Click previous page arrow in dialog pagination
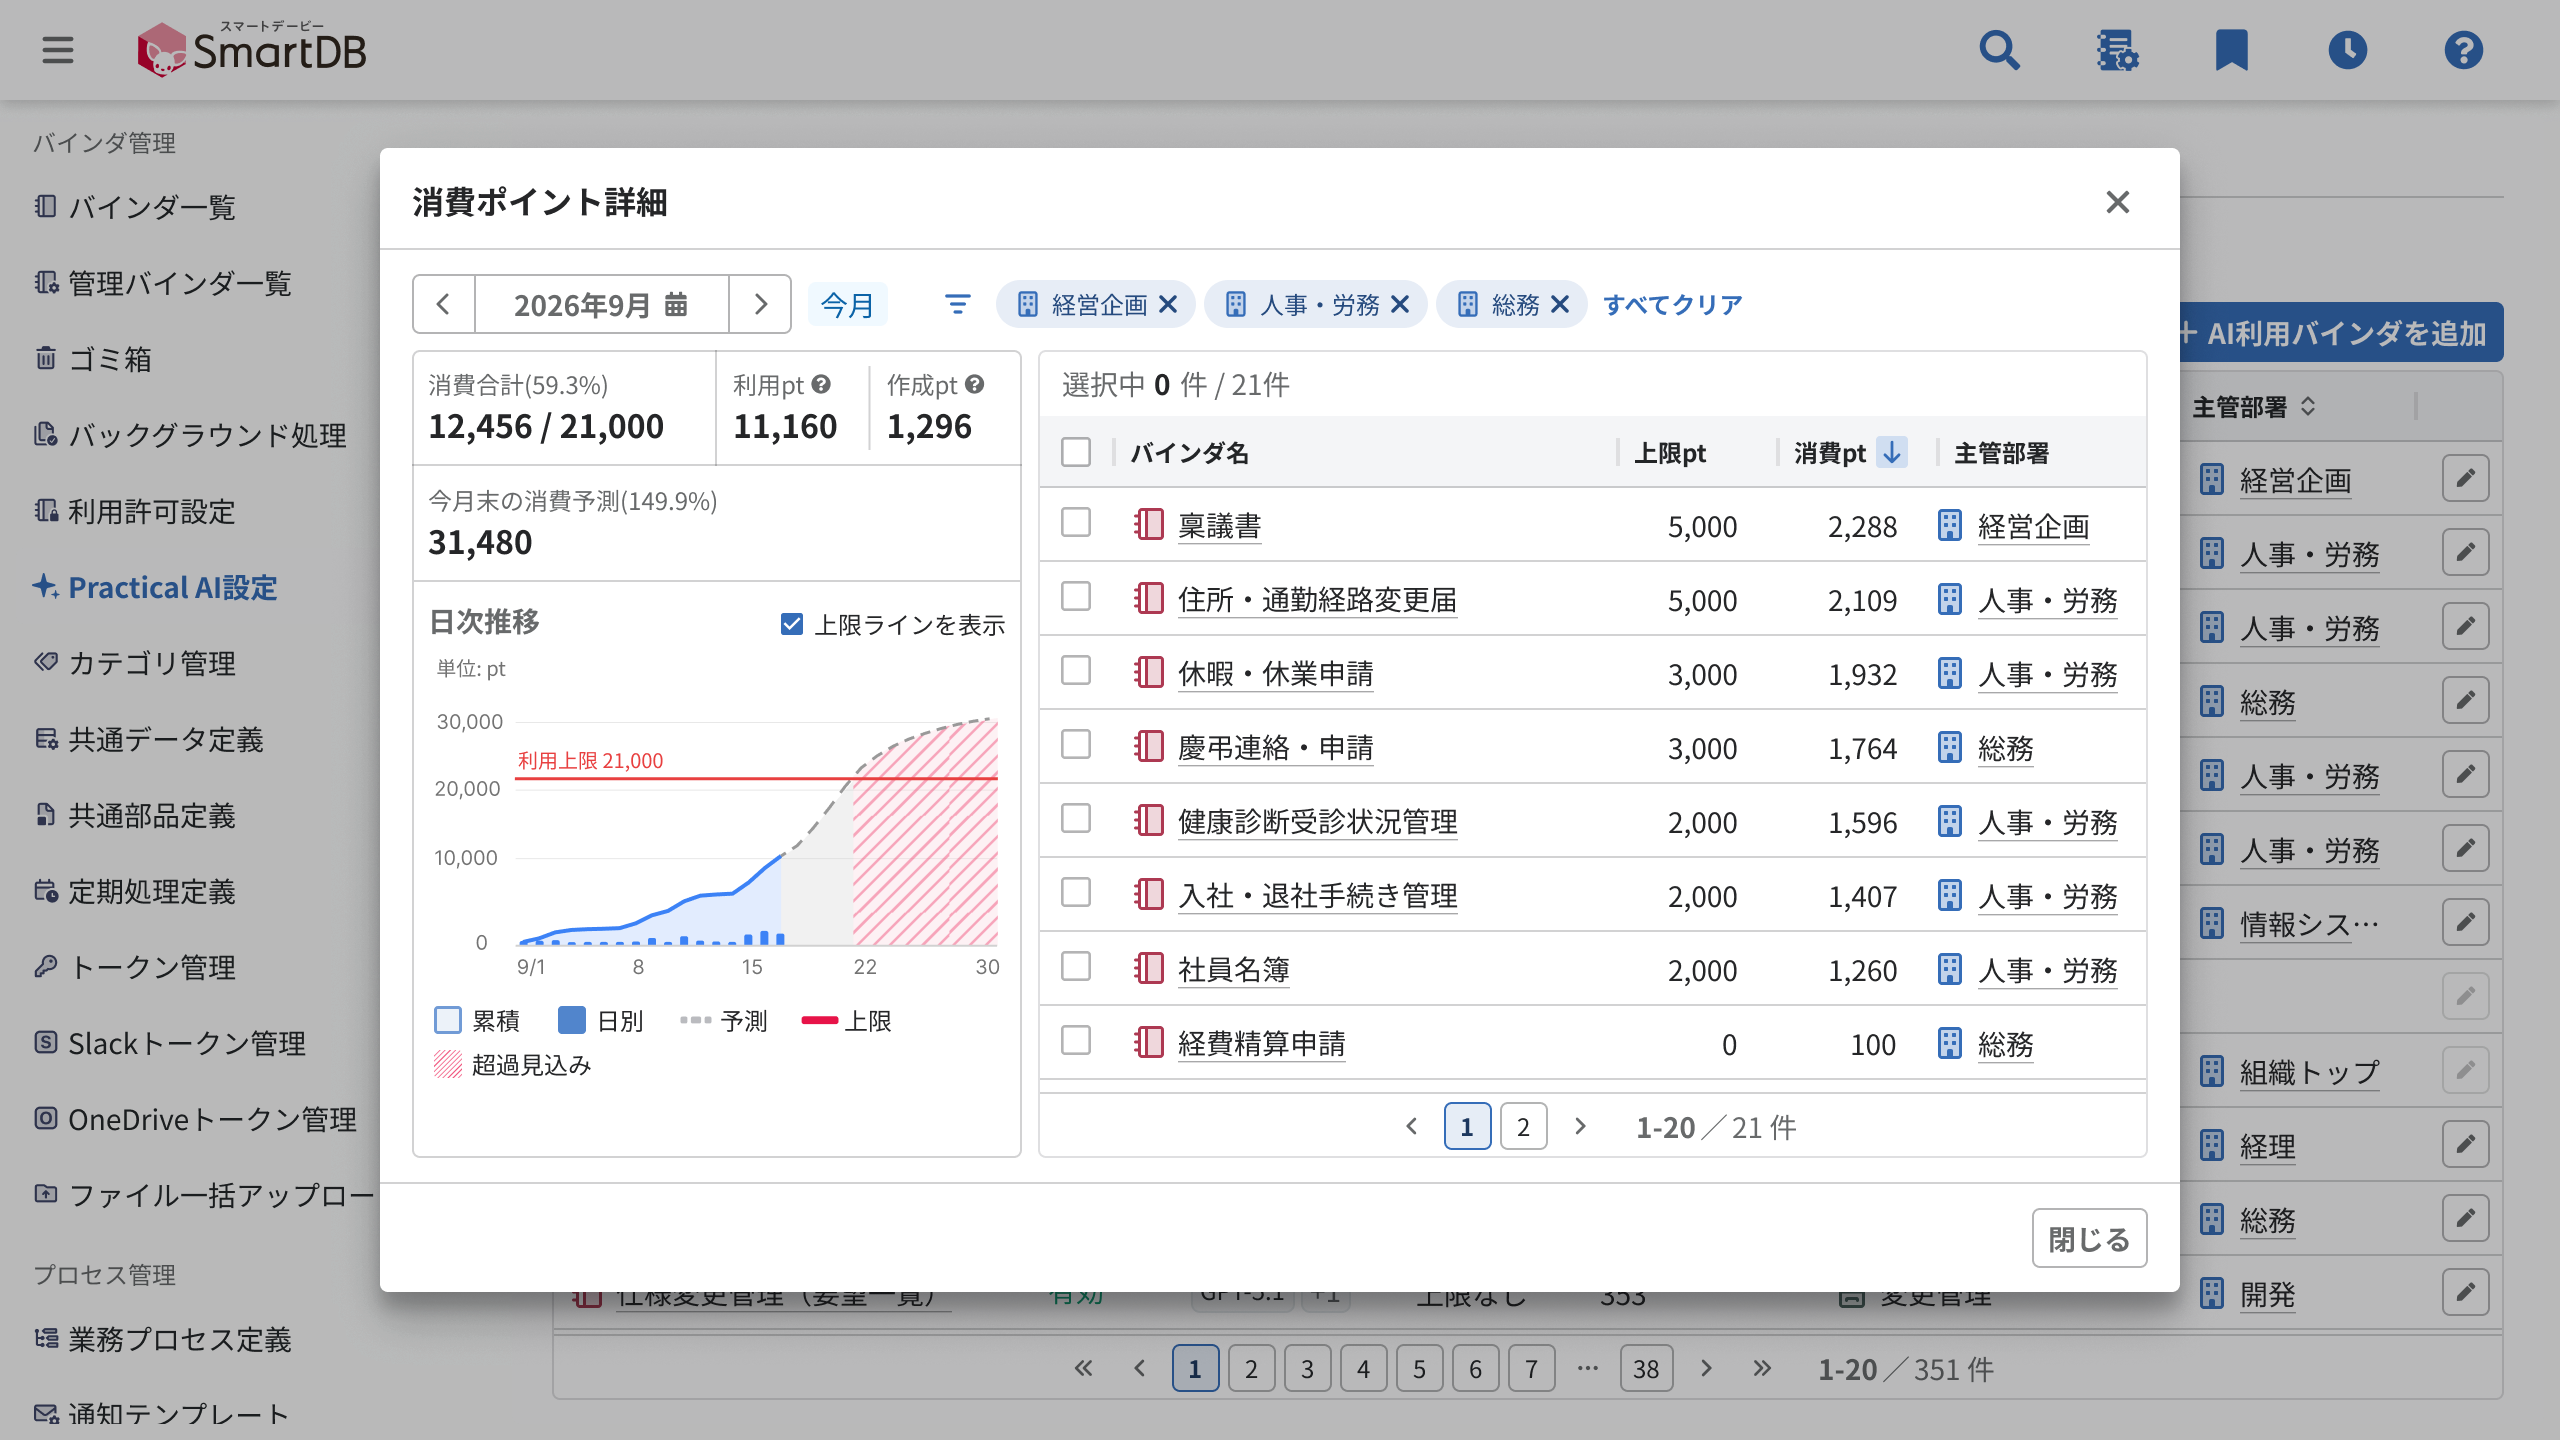Screen dimensions: 2560x1440 (1411, 1127)
